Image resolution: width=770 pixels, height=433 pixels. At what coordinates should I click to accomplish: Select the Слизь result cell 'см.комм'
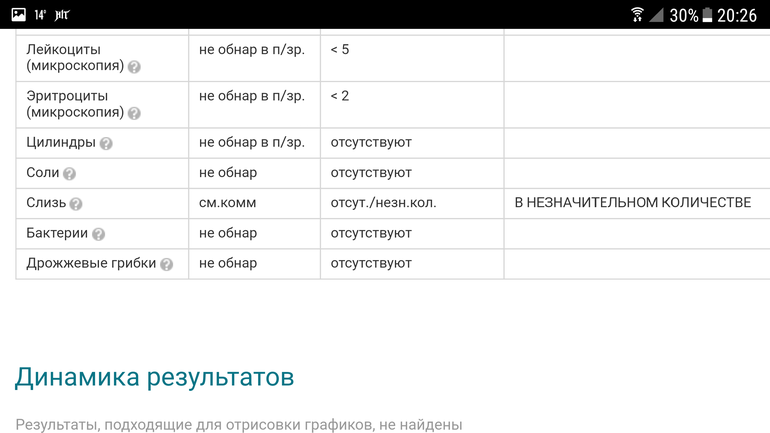coord(228,203)
